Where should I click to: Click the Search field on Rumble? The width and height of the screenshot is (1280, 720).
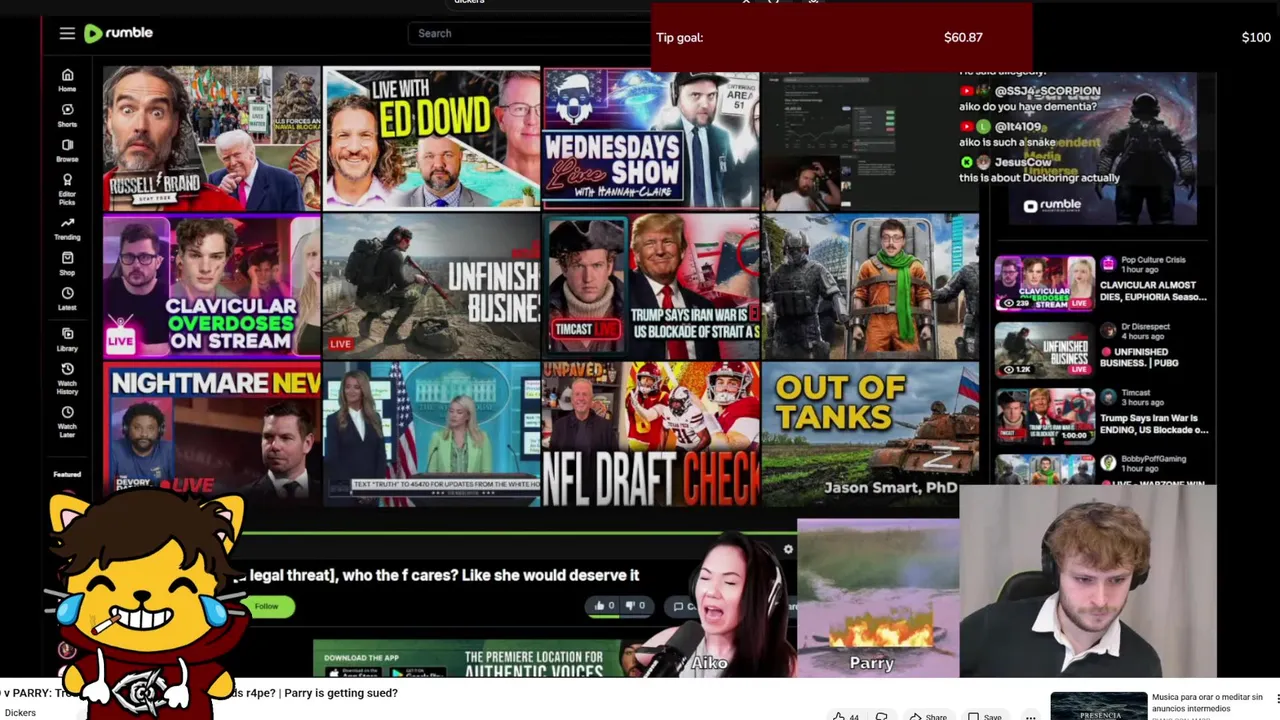coord(530,33)
